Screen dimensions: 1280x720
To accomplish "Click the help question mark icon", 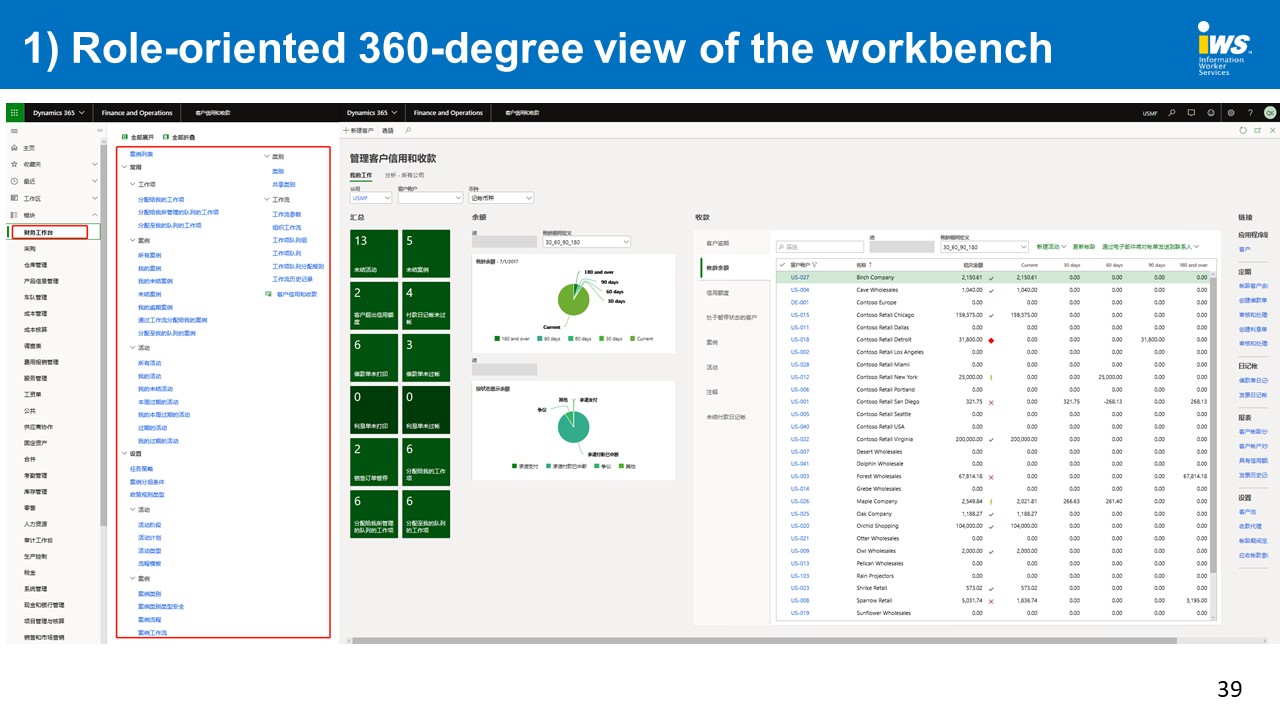I will (1250, 113).
